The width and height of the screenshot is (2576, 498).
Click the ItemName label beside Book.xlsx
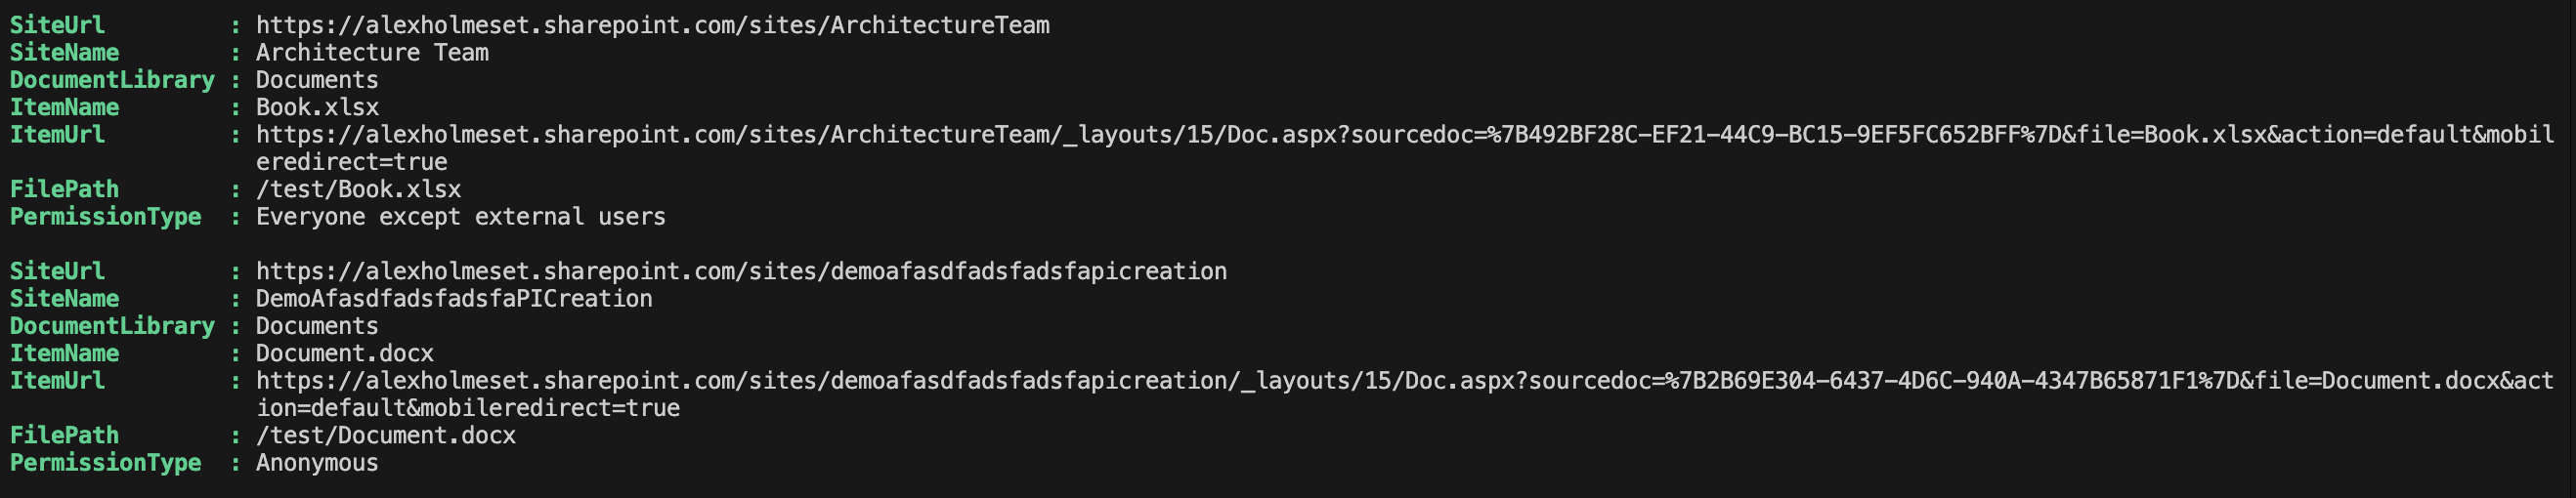(64, 107)
